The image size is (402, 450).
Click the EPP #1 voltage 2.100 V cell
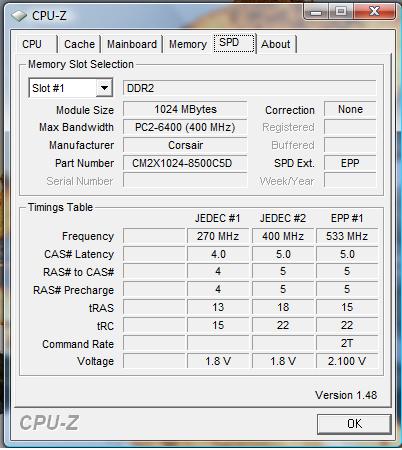[x=347, y=361]
